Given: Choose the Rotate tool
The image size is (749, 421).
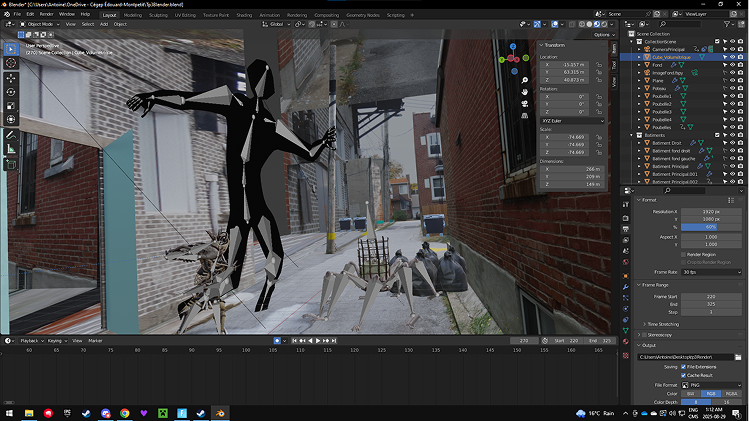Looking at the screenshot, I should click(11, 91).
